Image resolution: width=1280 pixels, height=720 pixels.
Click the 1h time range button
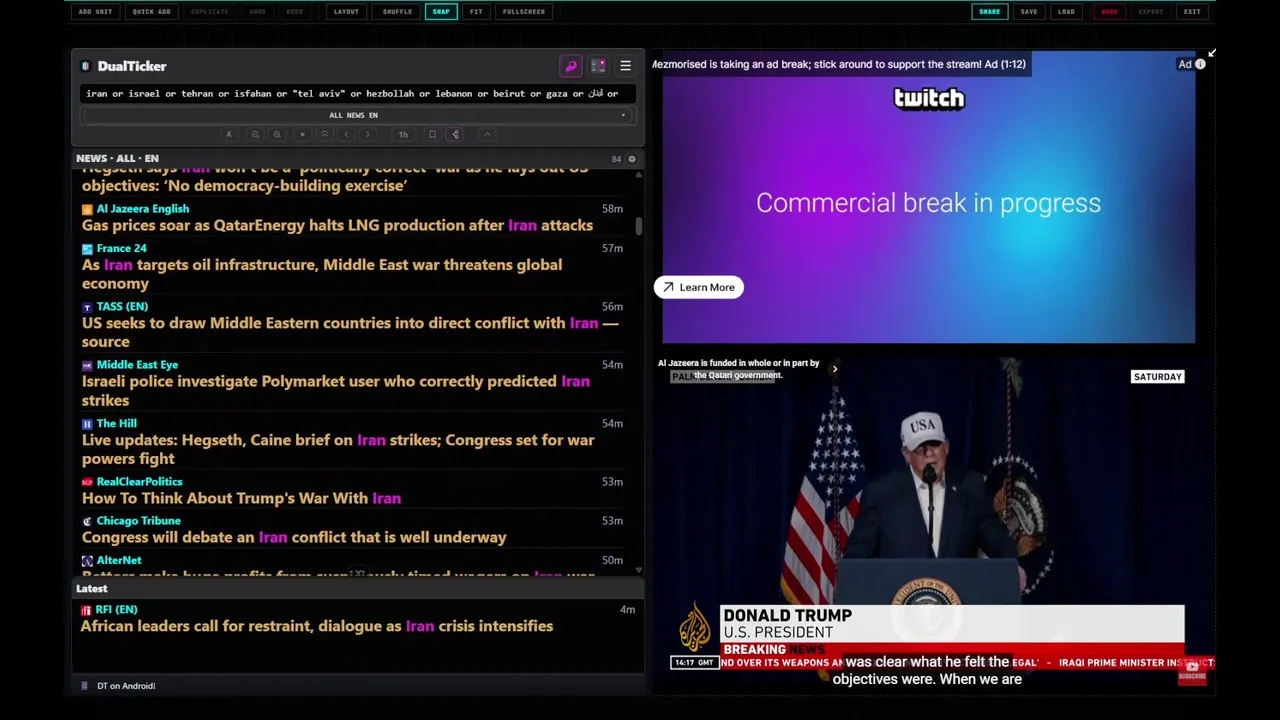point(403,134)
